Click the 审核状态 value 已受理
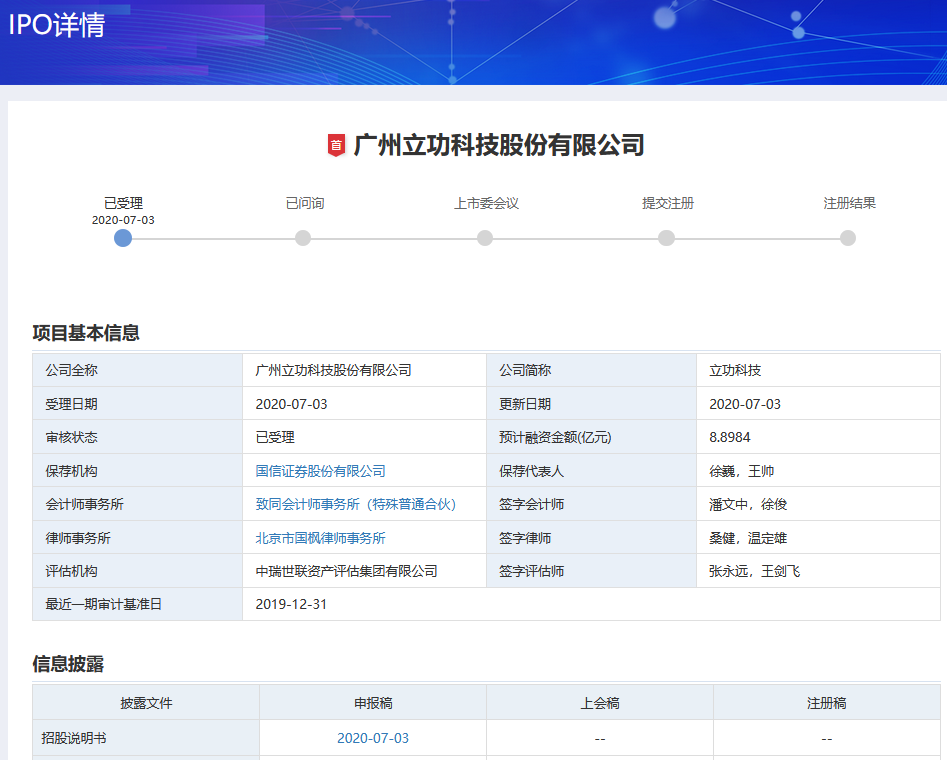The height and width of the screenshot is (760, 947). [275, 437]
